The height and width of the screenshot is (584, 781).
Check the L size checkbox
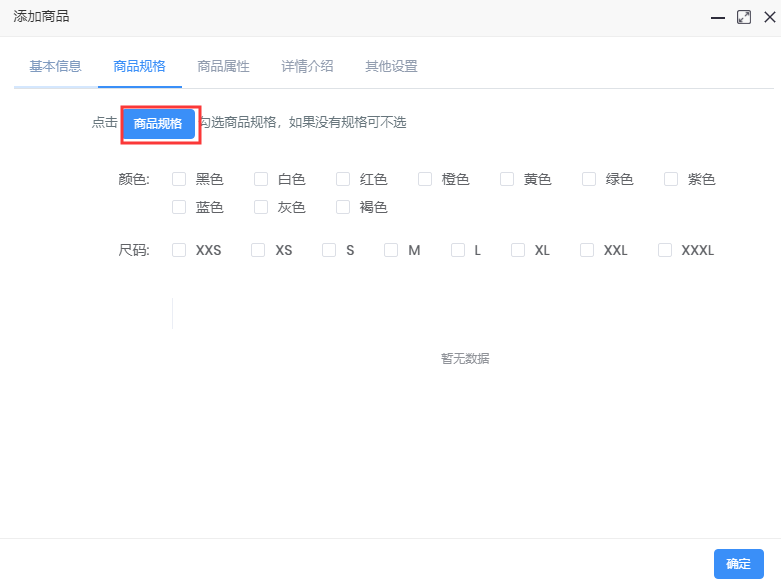458,250
